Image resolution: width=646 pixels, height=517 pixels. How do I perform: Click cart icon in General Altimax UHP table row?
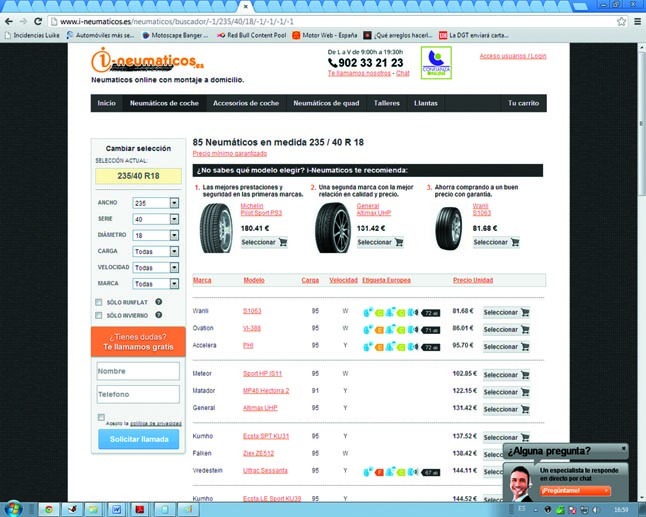(525, 409)
